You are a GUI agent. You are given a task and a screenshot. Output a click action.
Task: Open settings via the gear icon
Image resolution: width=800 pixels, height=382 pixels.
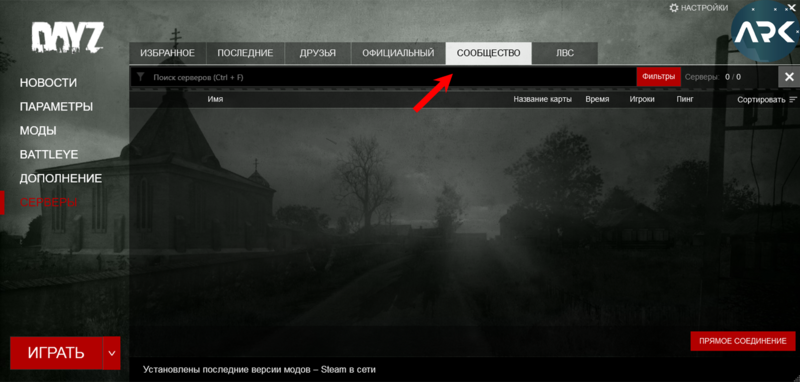(673, 8)
